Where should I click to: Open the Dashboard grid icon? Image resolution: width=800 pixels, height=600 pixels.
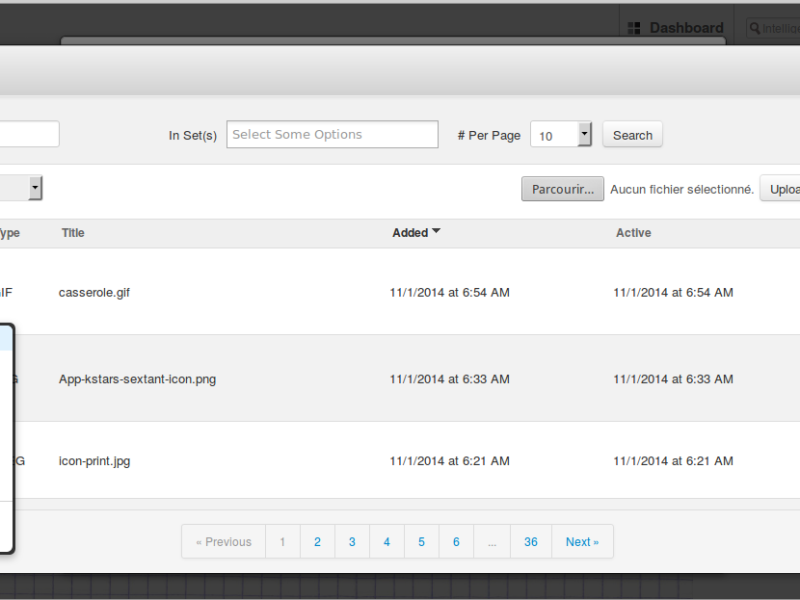[x=634, y=28]
